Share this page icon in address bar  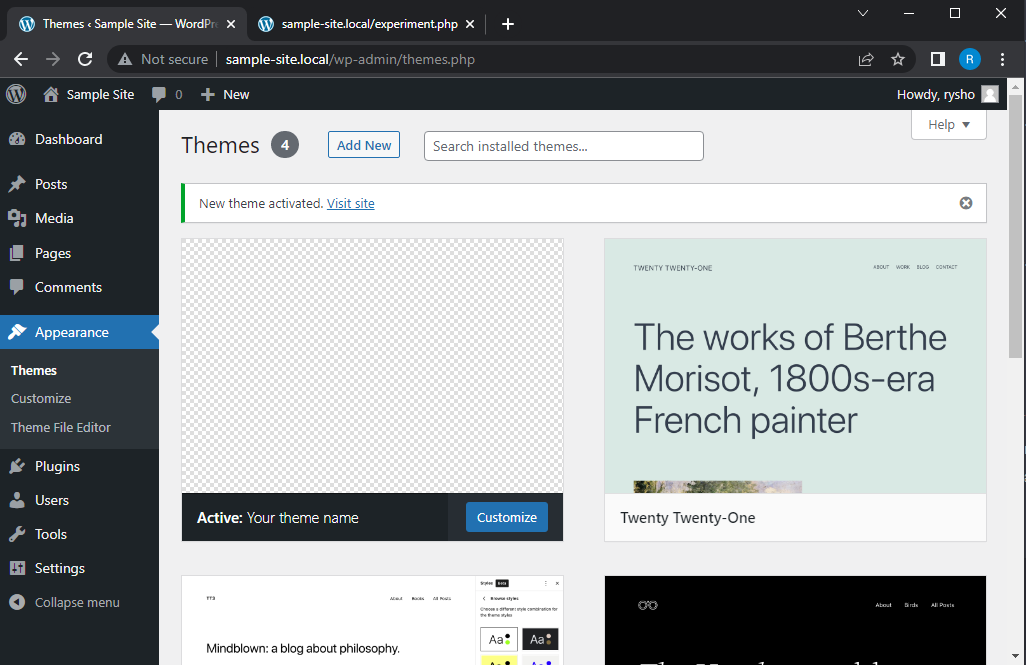866,60
